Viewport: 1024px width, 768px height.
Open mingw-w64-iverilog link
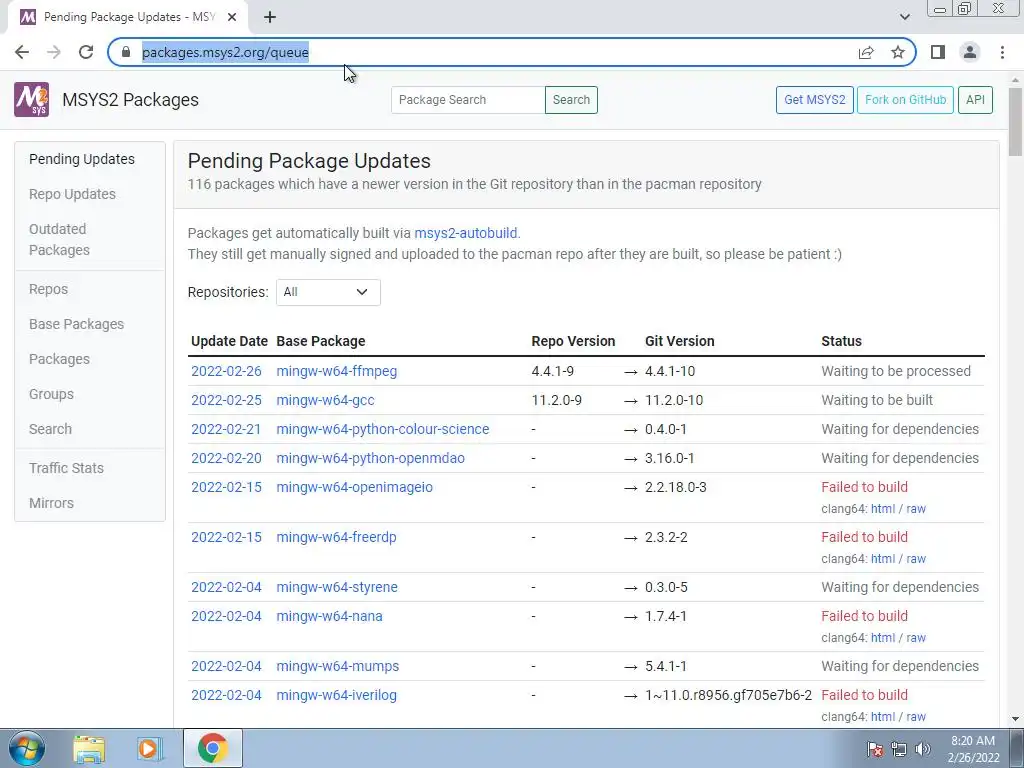click(336, 696)
